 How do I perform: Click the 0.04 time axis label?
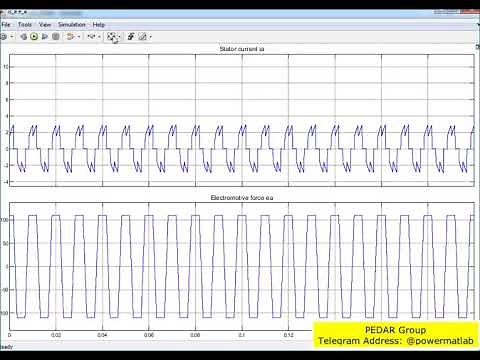coord(102,335)
